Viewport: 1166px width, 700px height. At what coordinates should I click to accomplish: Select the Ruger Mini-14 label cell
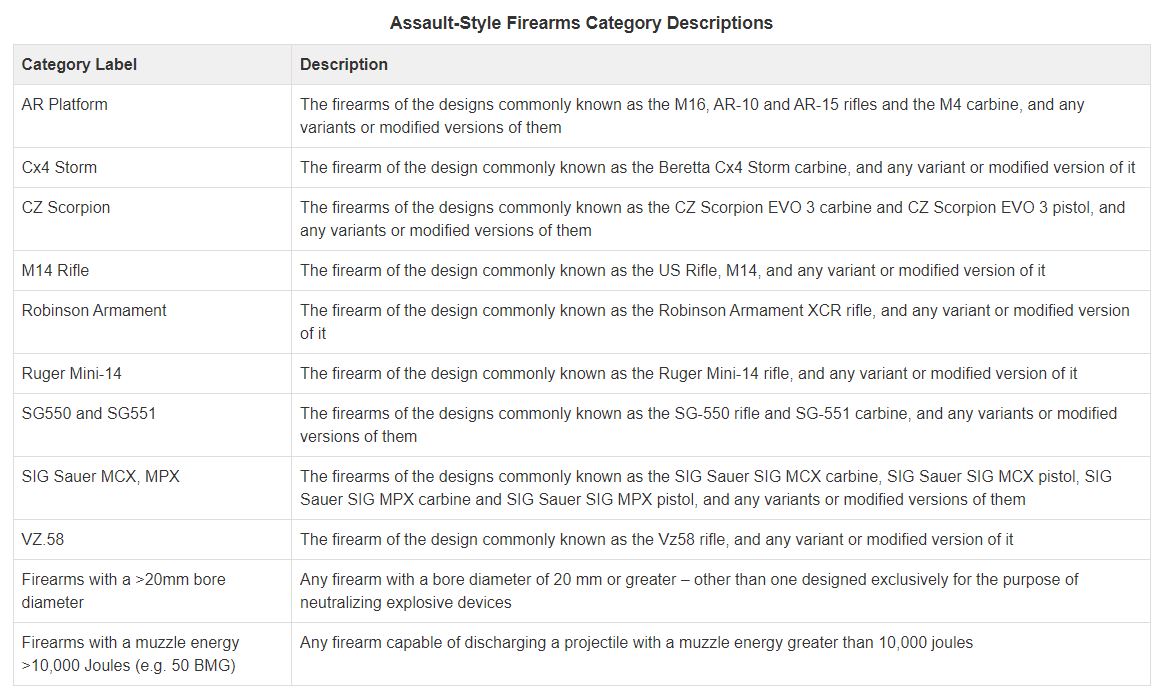72,373
